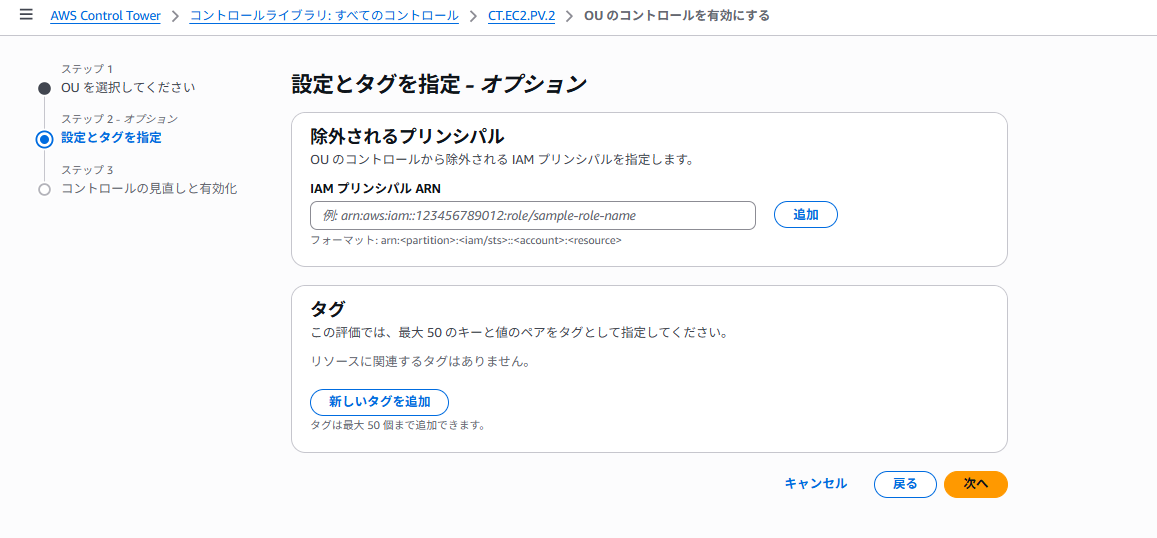Click the OU のコントロールを有効にする breadcrumb text
This screenshot has width=1157, height=538.
point(676,16)
